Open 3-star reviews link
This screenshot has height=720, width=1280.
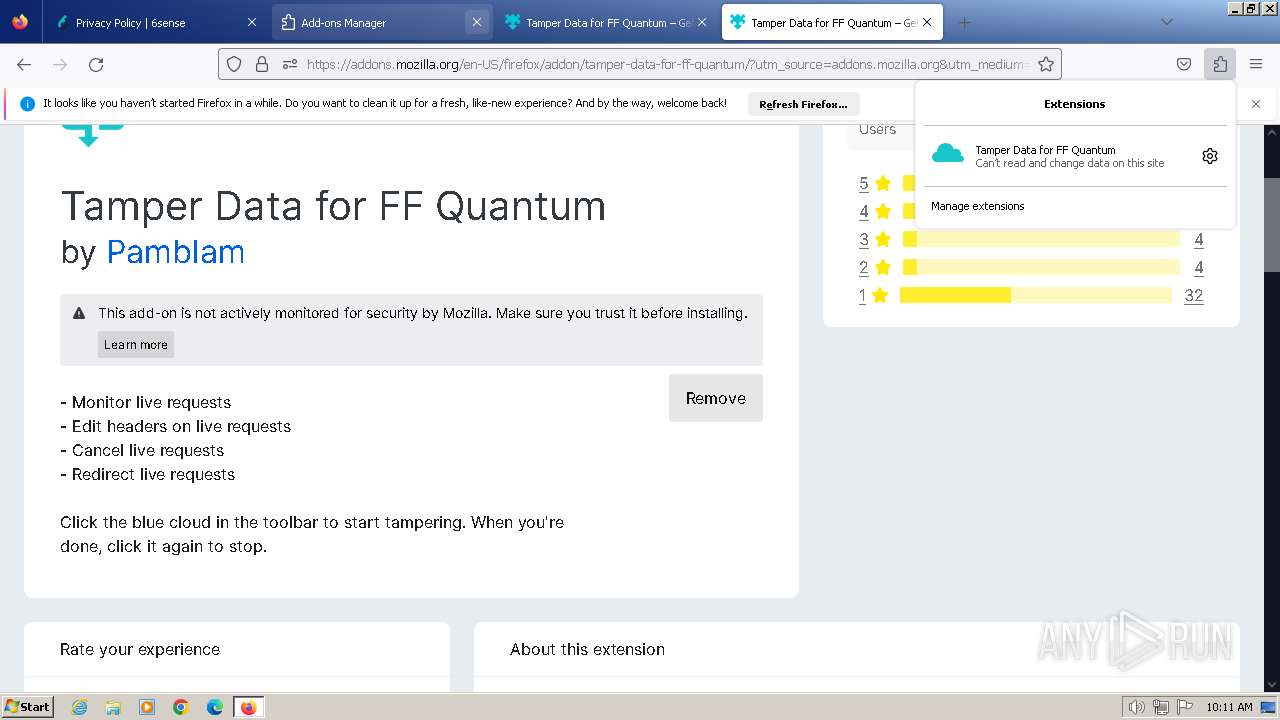pyautogui.click(x=864, y=239)
